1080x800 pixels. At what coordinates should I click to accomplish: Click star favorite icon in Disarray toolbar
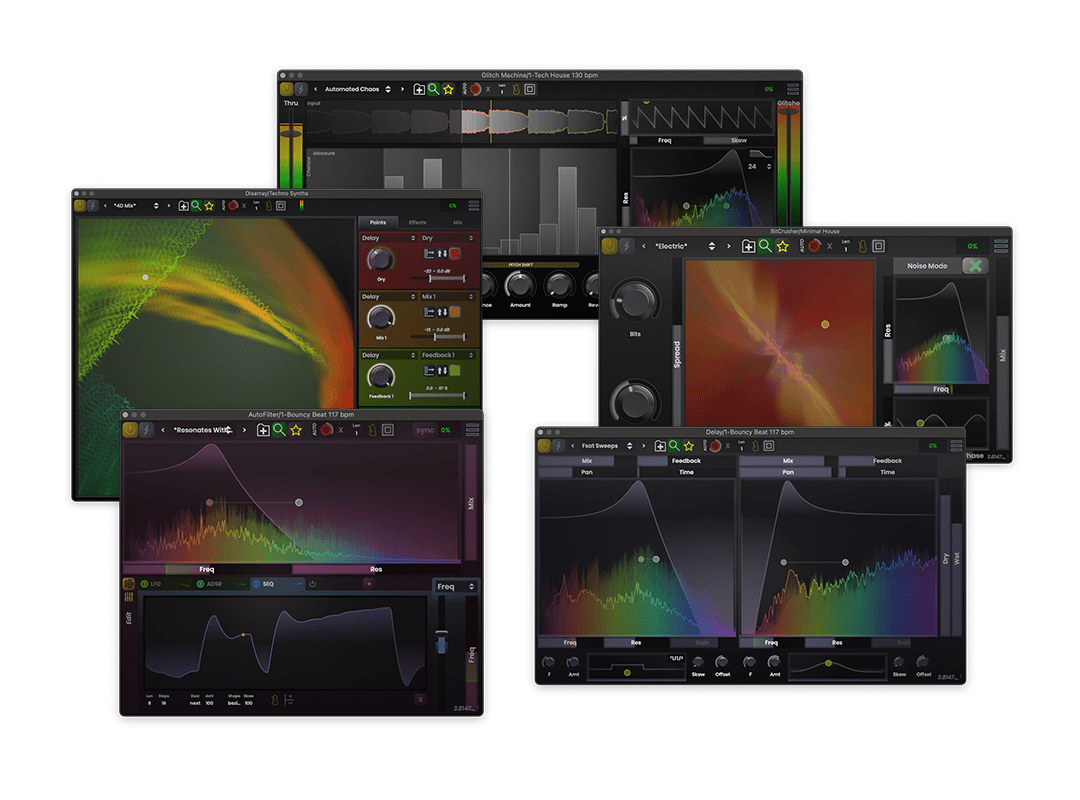(x=209, y=205)
